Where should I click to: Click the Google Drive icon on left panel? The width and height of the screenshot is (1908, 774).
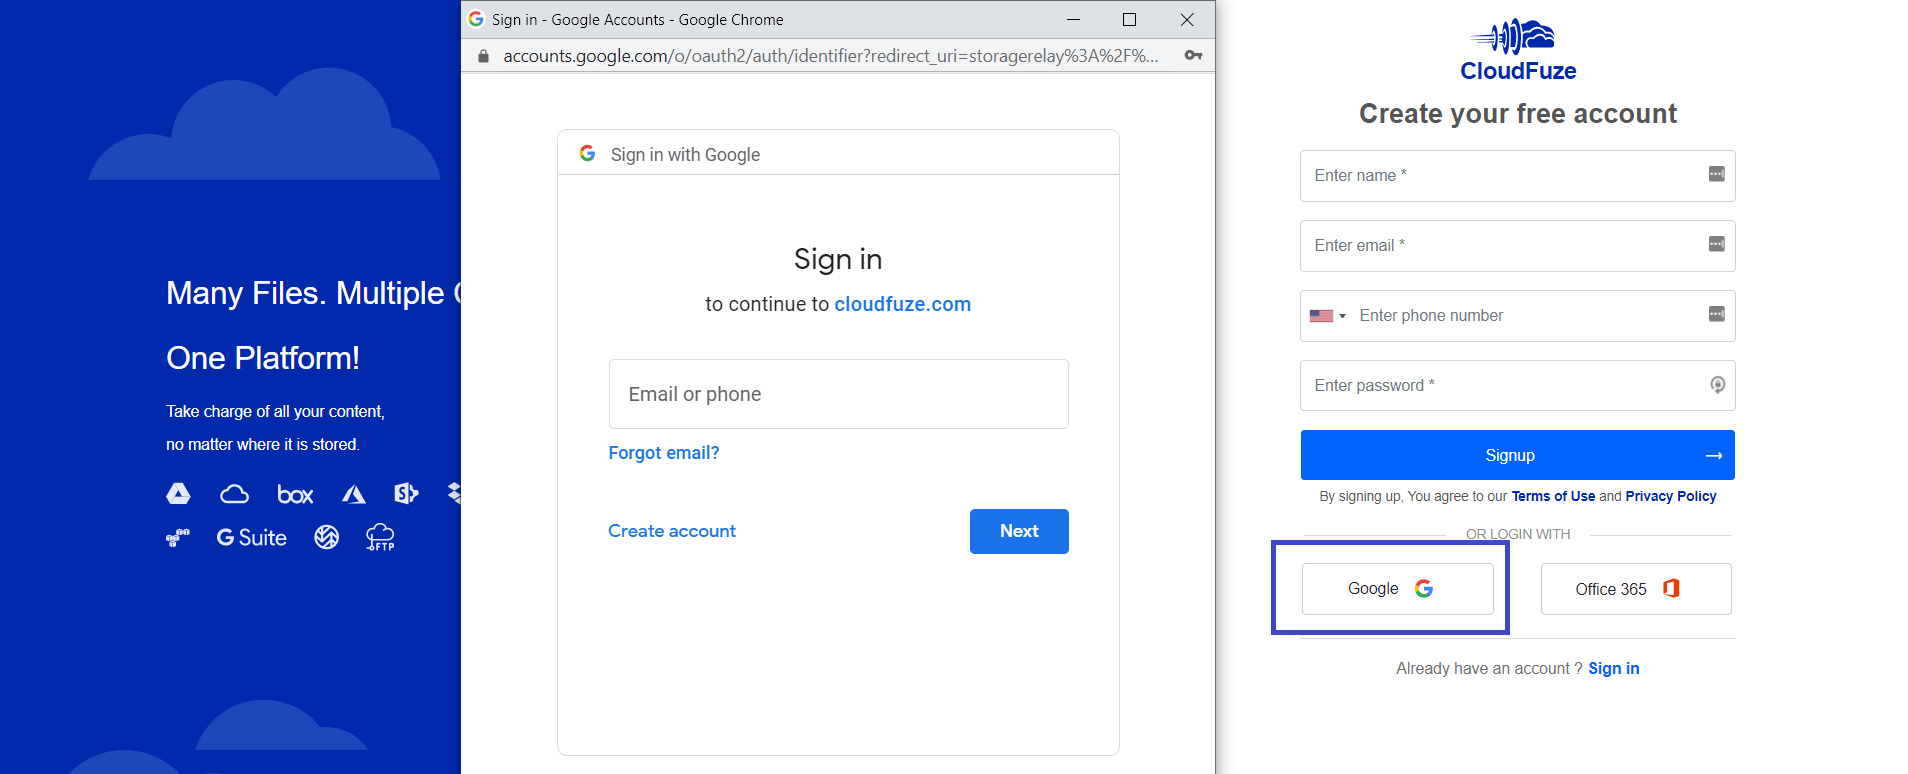point(178,493)
